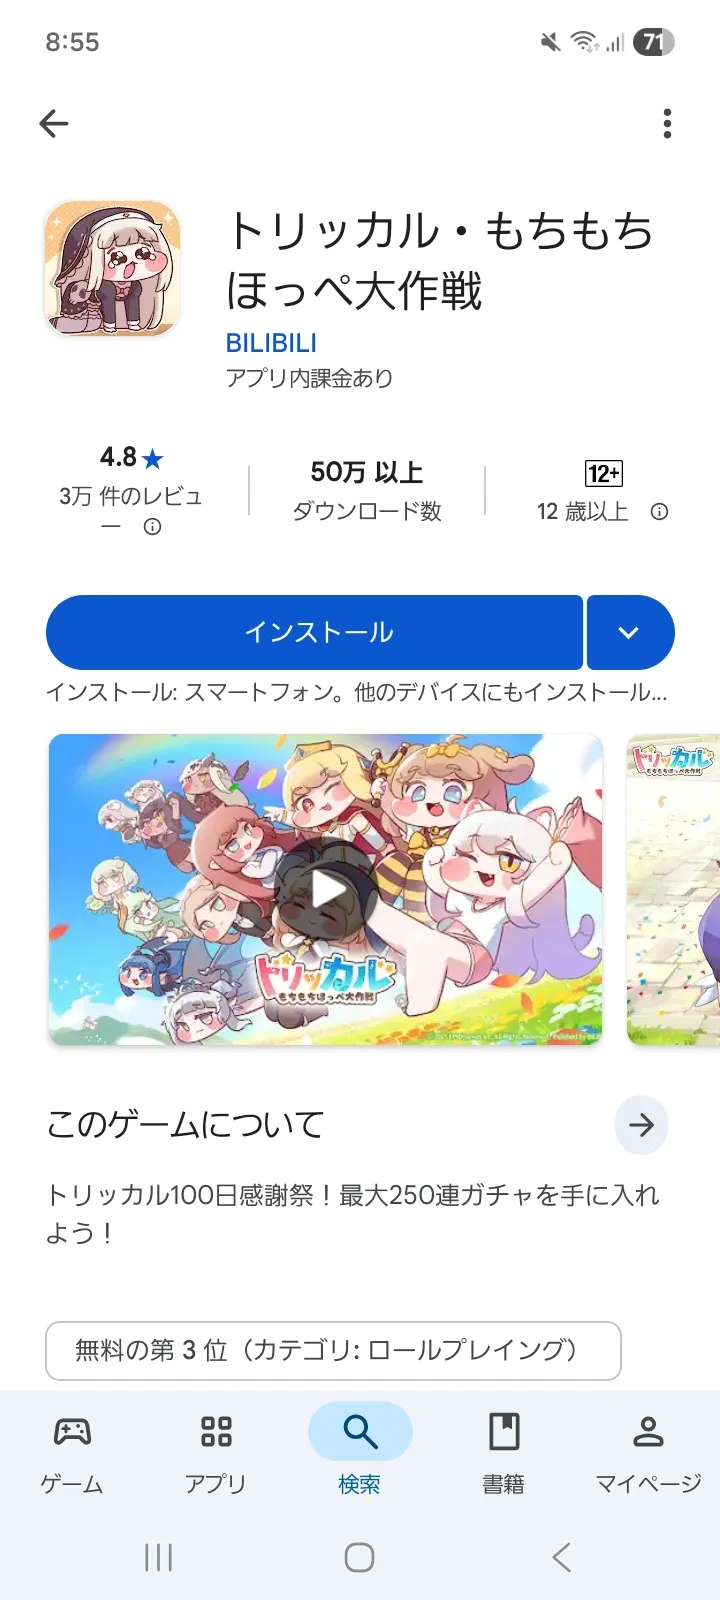Switch to the ゲーム tab
This screenshot has height=1600, width=720.
coord(72,1455)
